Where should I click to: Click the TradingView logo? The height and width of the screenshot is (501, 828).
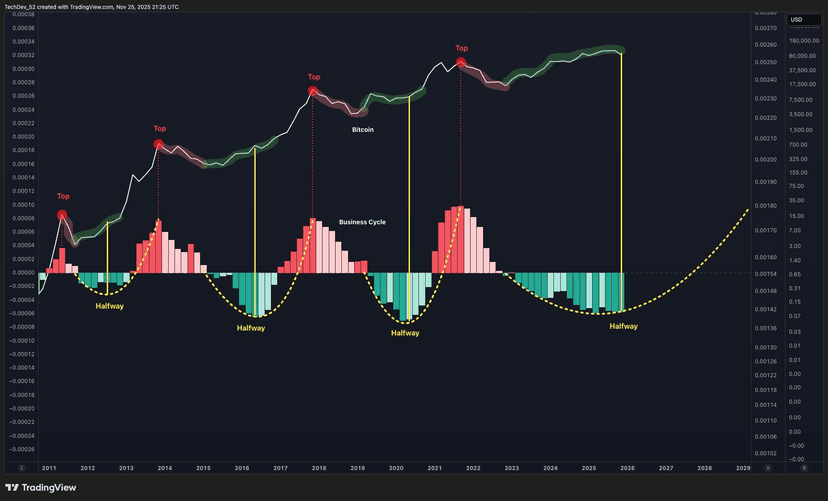pyautogui.click(x=52, y=487)
